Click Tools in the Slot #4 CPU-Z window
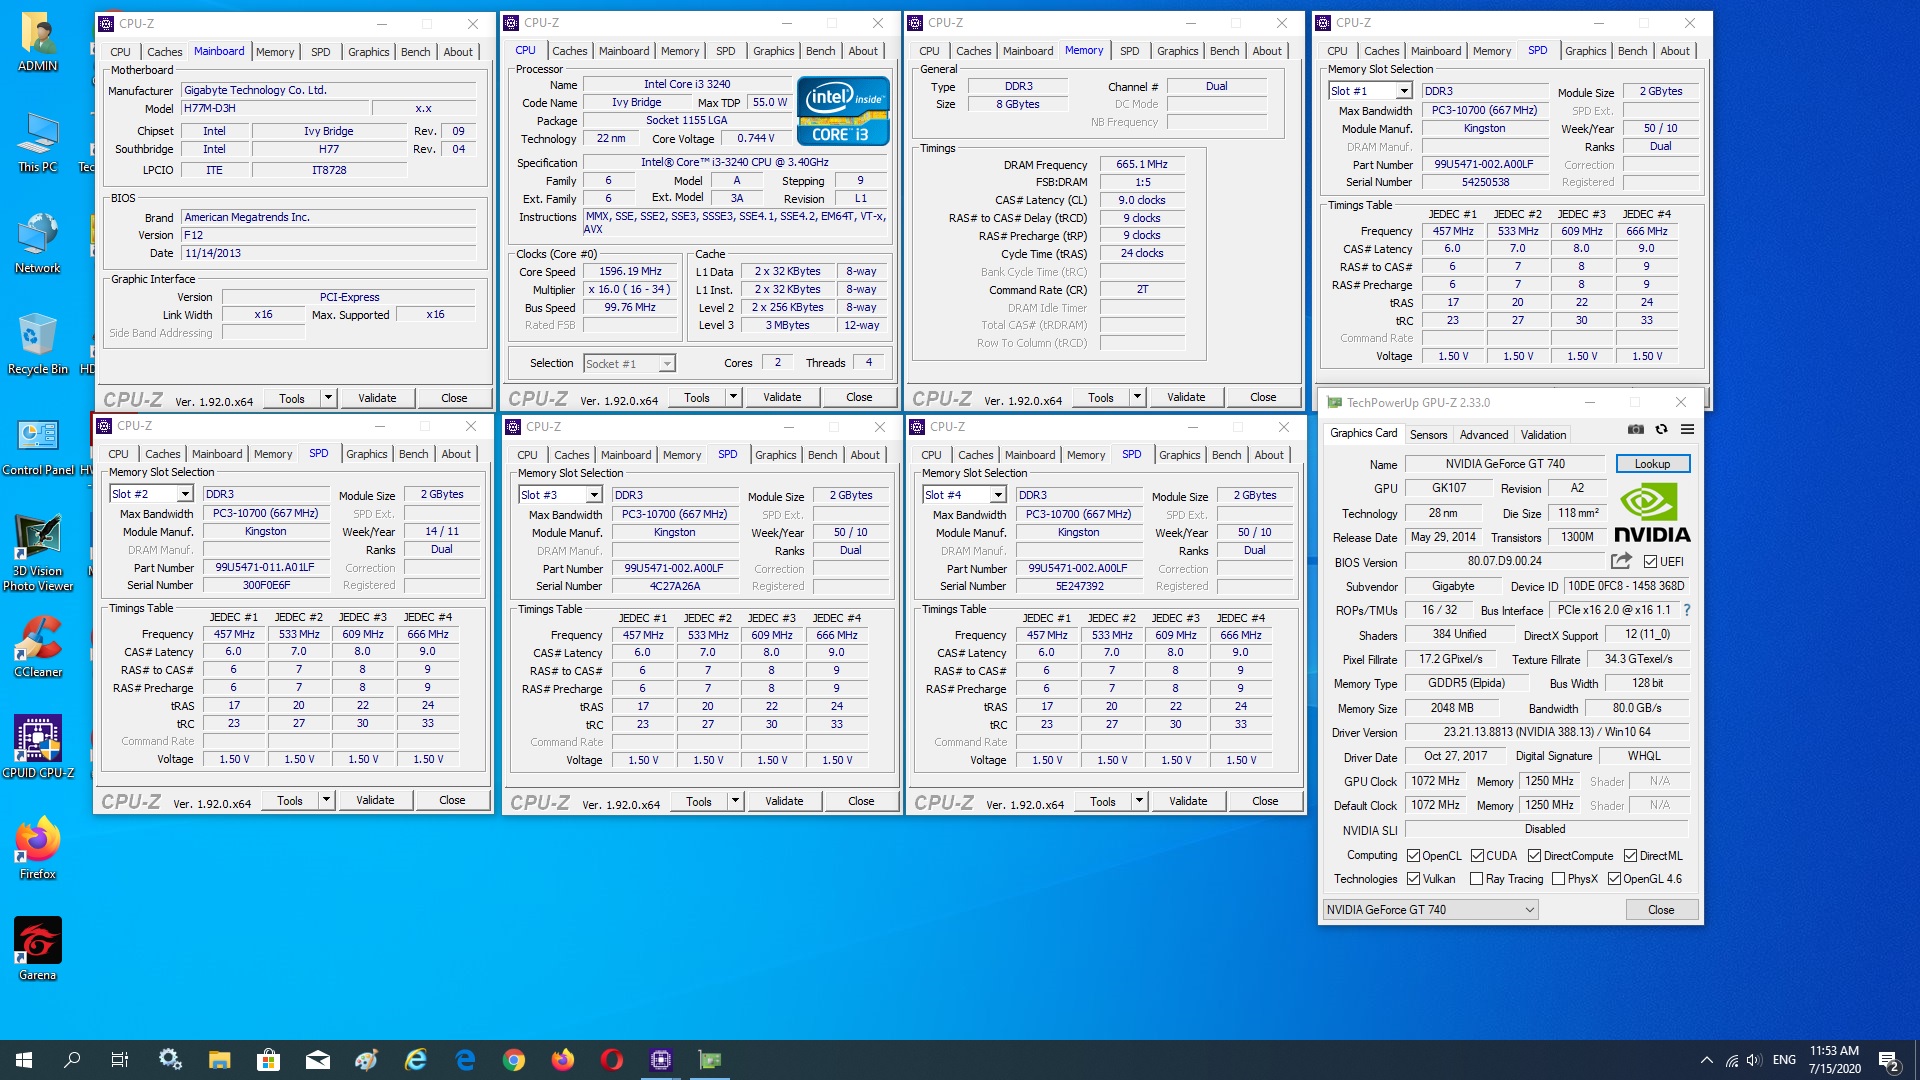Viewport: 1920px width, 1080px height. [x=1103, y=801]
